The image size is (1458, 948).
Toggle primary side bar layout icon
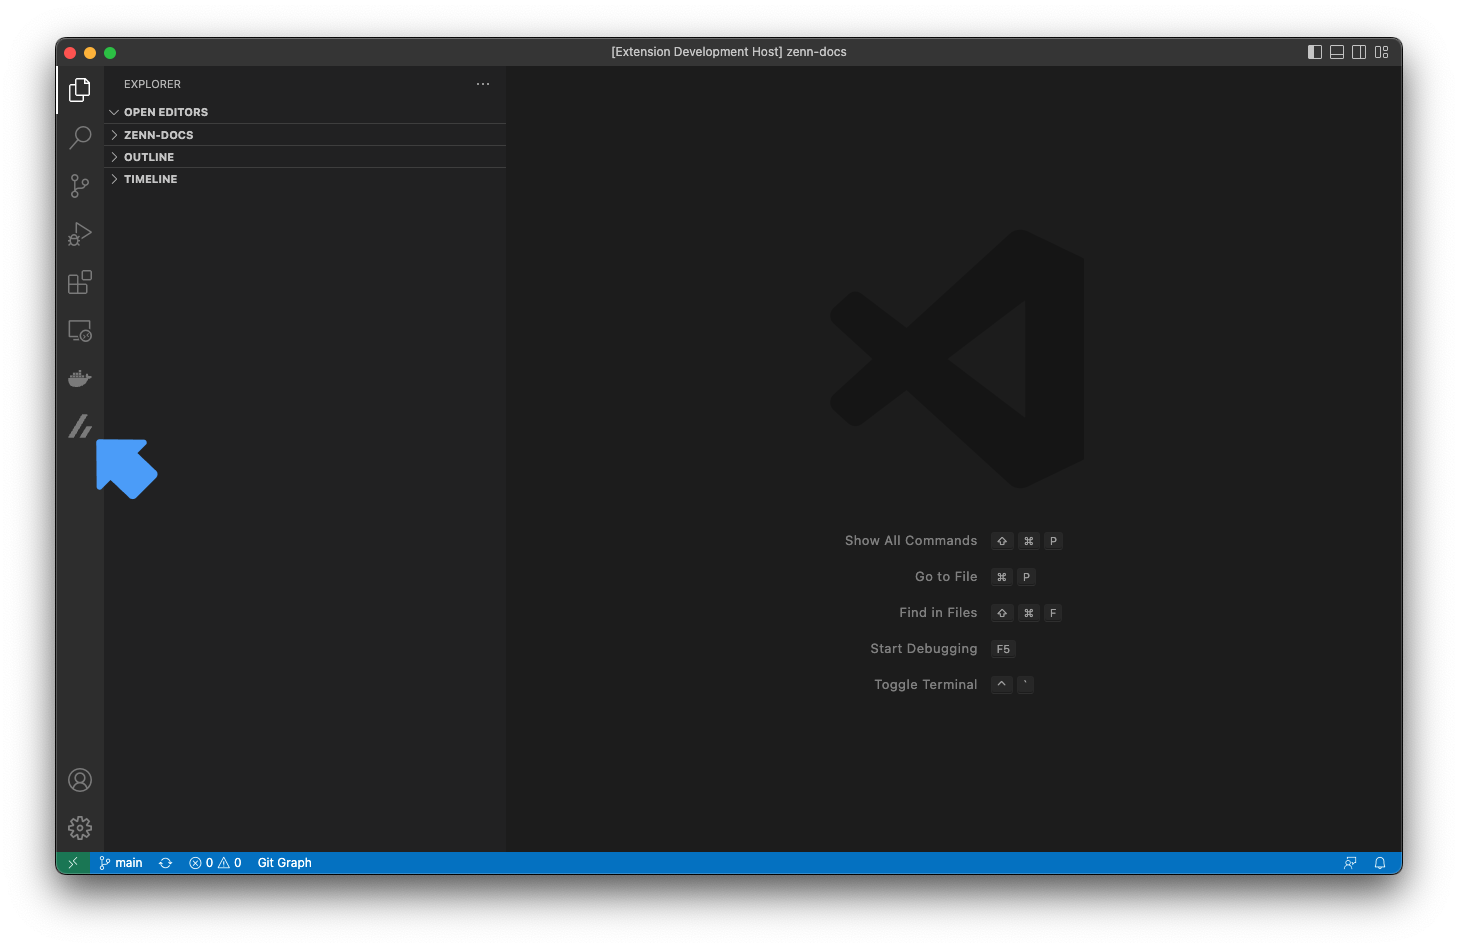1315,52
